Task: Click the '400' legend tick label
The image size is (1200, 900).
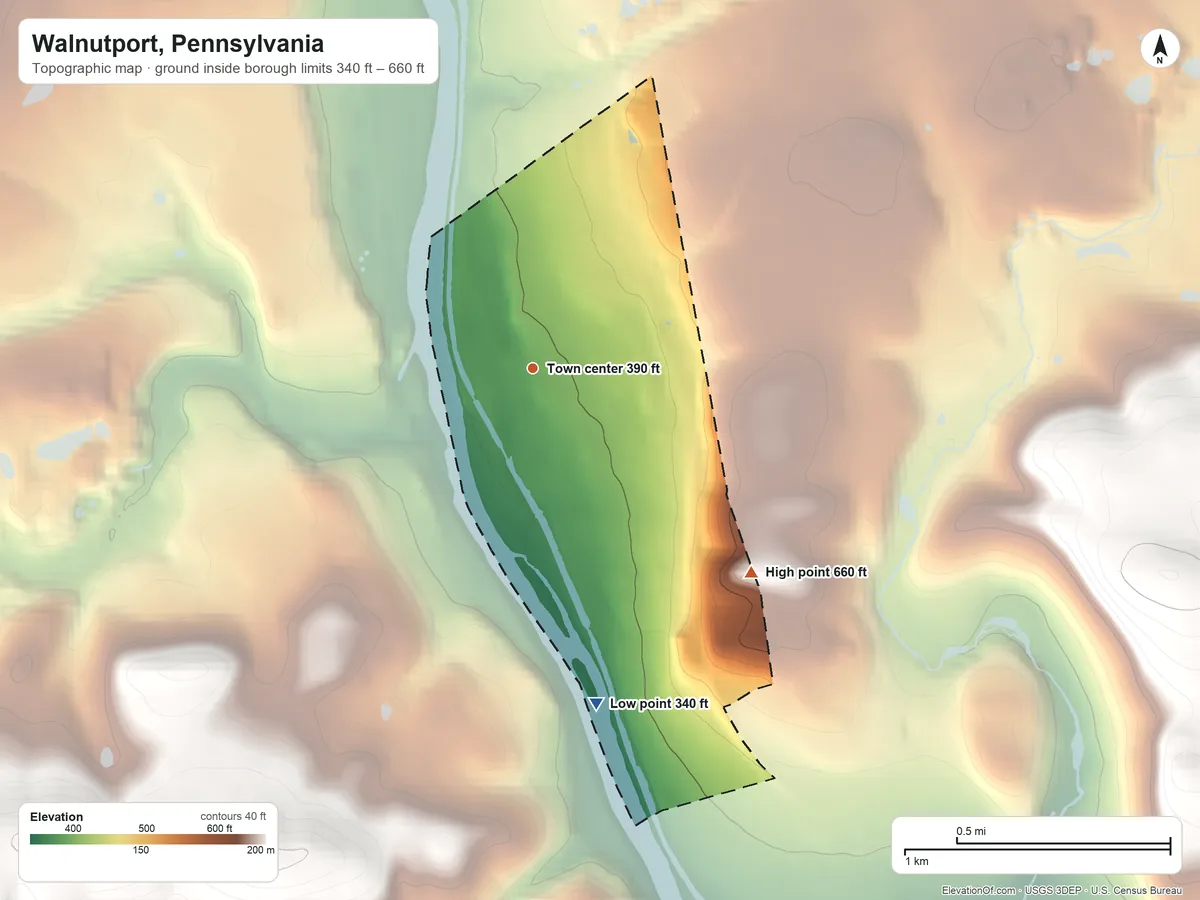Action: pyautogui.click(x=73, y=828)
